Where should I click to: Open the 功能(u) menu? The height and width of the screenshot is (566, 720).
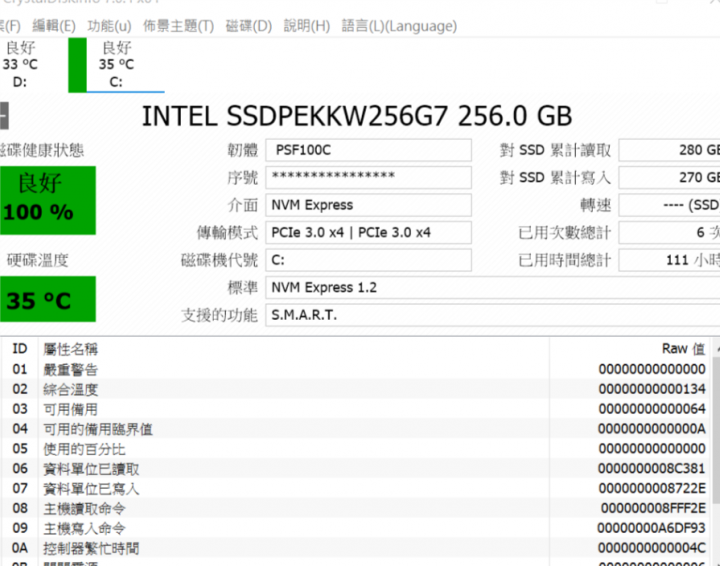click(109, 26)
